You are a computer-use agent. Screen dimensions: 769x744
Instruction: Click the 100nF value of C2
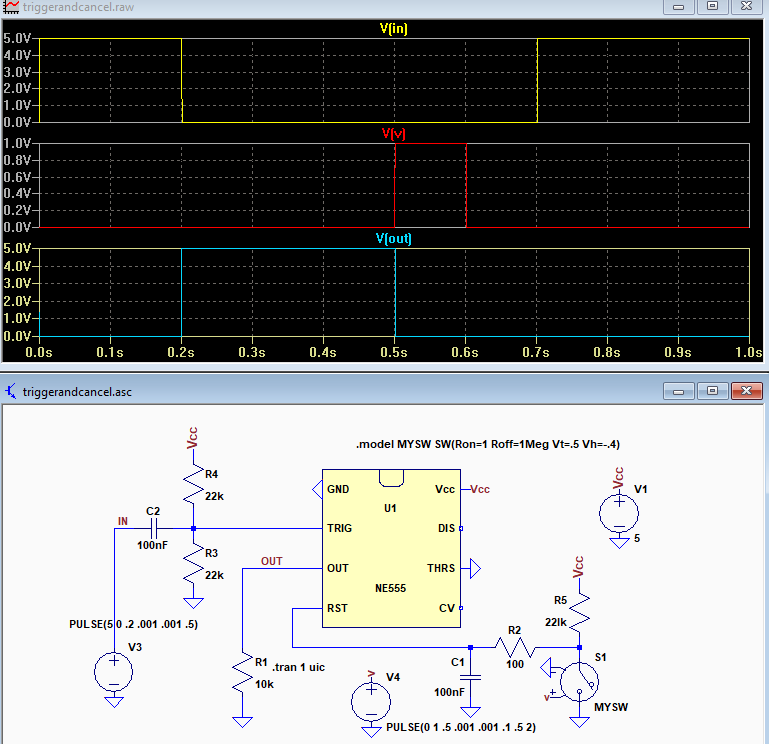point(152,545)
